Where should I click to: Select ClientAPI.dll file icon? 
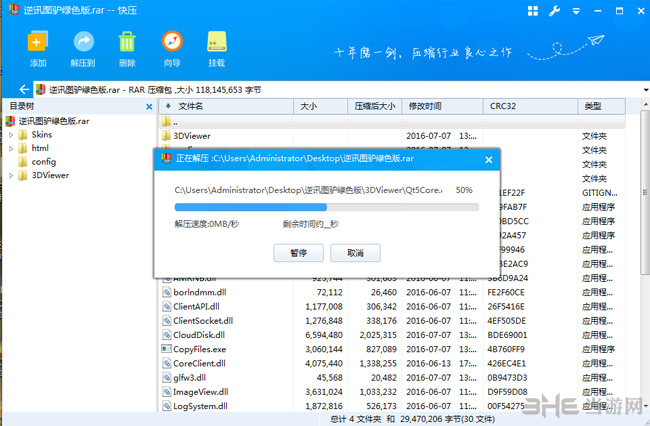(x=166, y=307)
